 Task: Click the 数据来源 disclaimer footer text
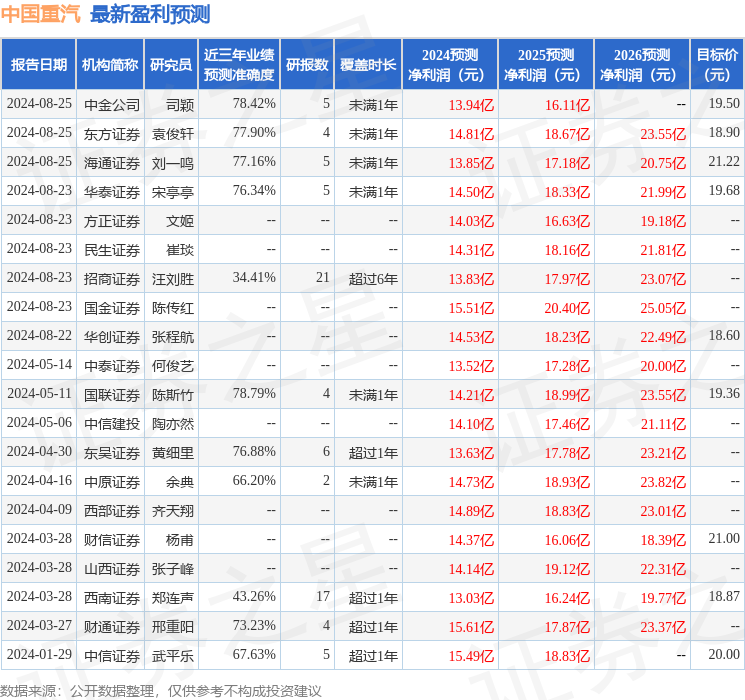pos(161,690)
